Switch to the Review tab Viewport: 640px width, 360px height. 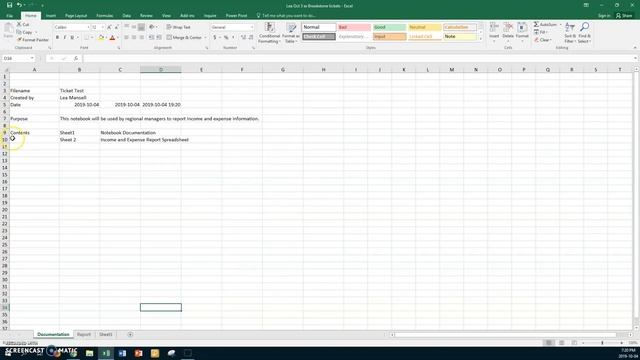tap(146, 16)
